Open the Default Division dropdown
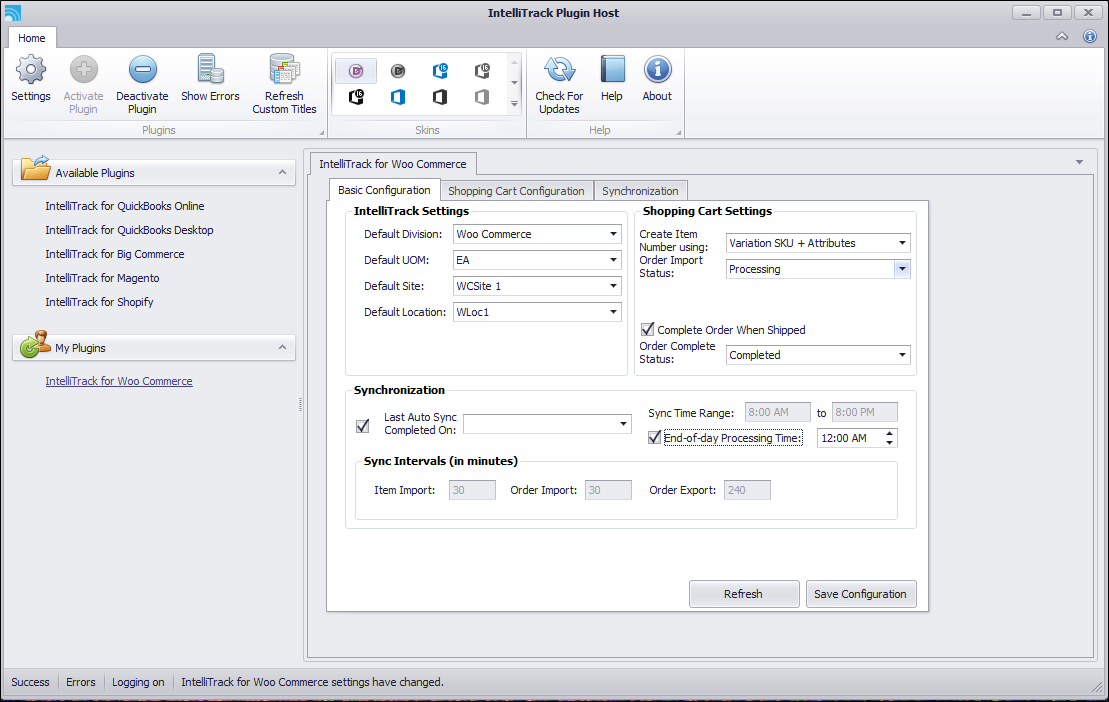 coord(613,234)
